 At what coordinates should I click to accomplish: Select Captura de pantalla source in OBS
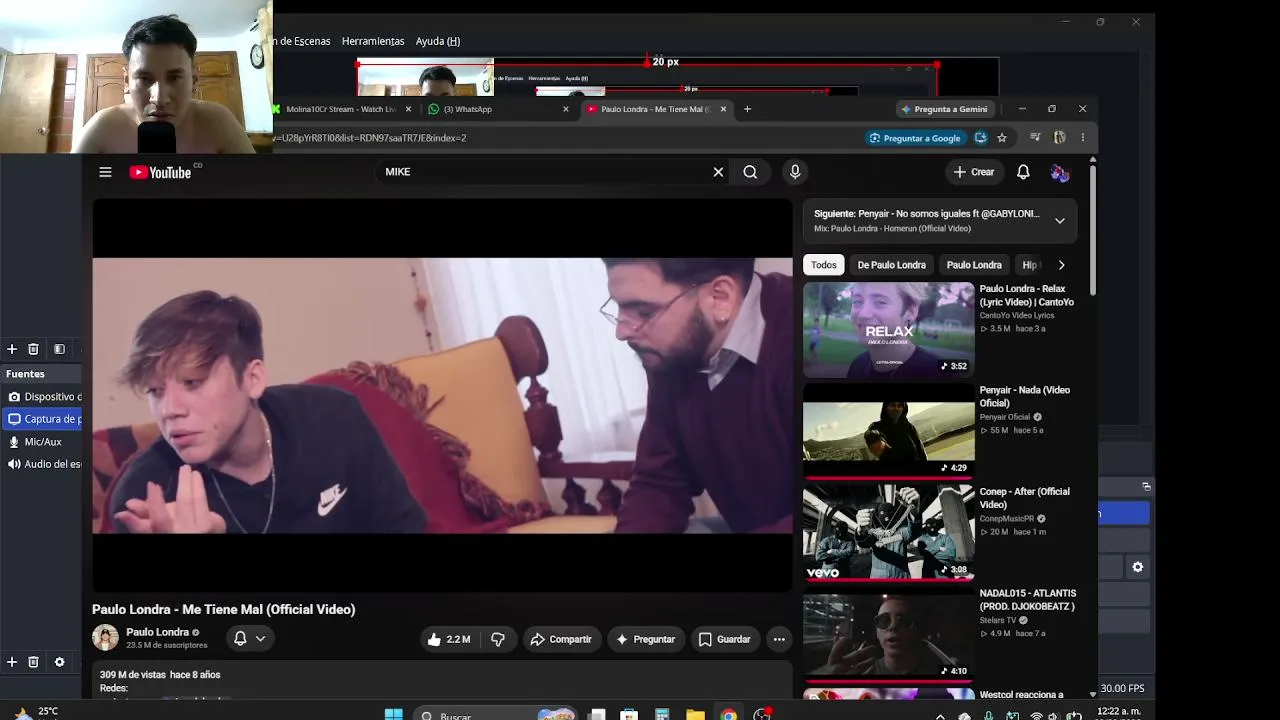(x=44, y=419)
